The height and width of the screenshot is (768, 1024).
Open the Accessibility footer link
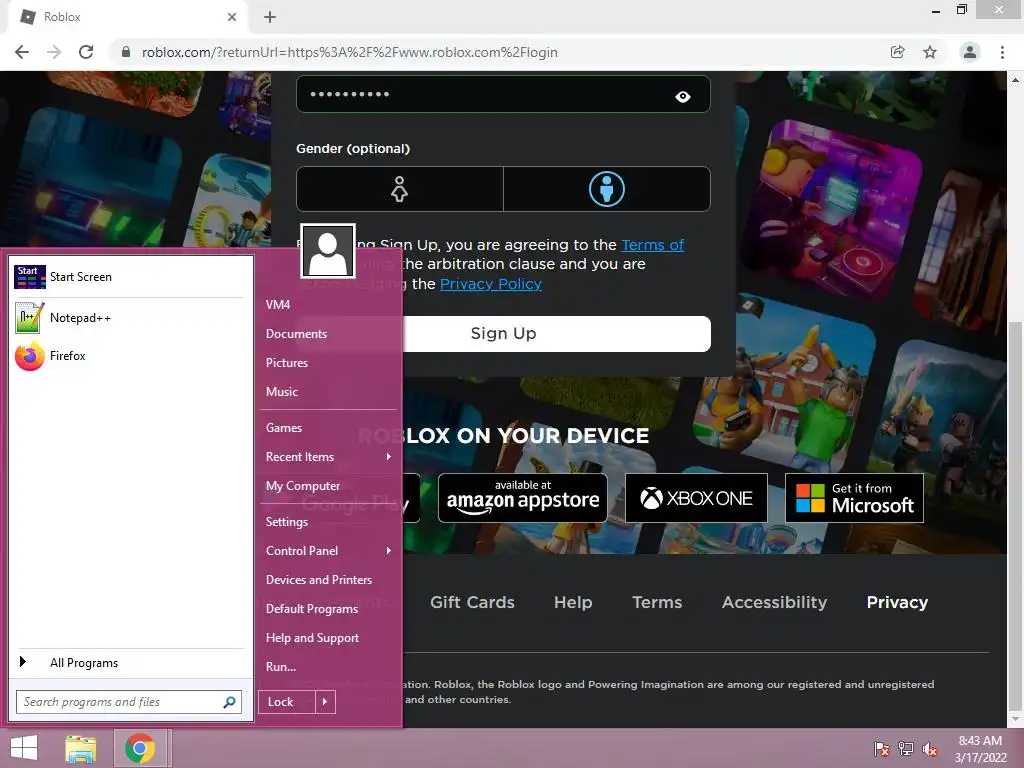click(775, 602)
